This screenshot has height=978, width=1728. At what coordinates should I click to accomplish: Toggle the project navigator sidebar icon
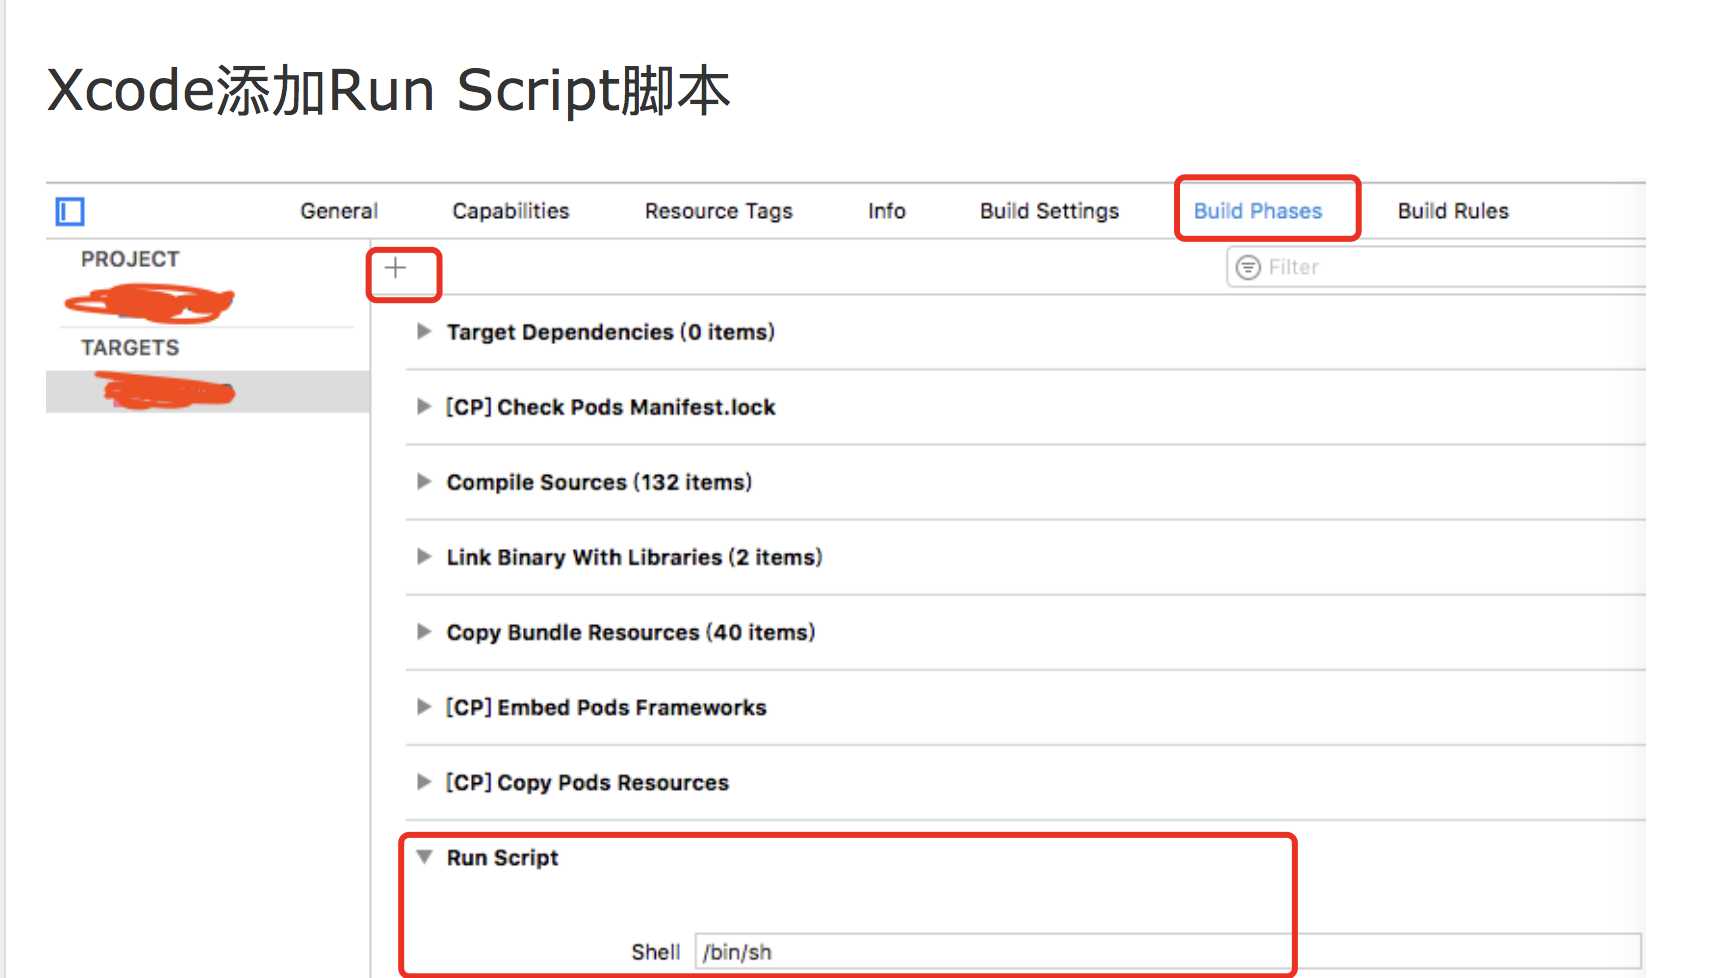[x=70, y=212]
